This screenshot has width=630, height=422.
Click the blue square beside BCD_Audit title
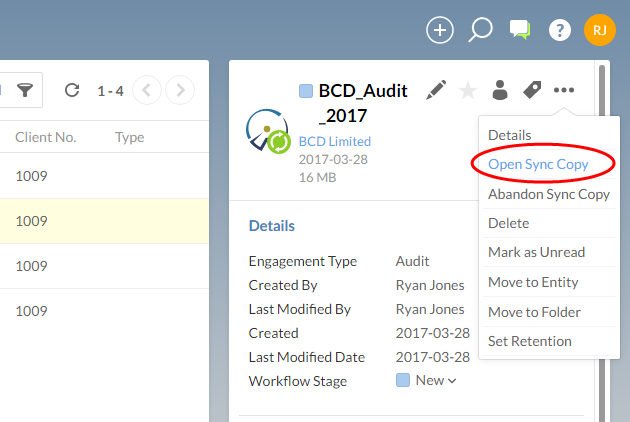click(306, 91)
